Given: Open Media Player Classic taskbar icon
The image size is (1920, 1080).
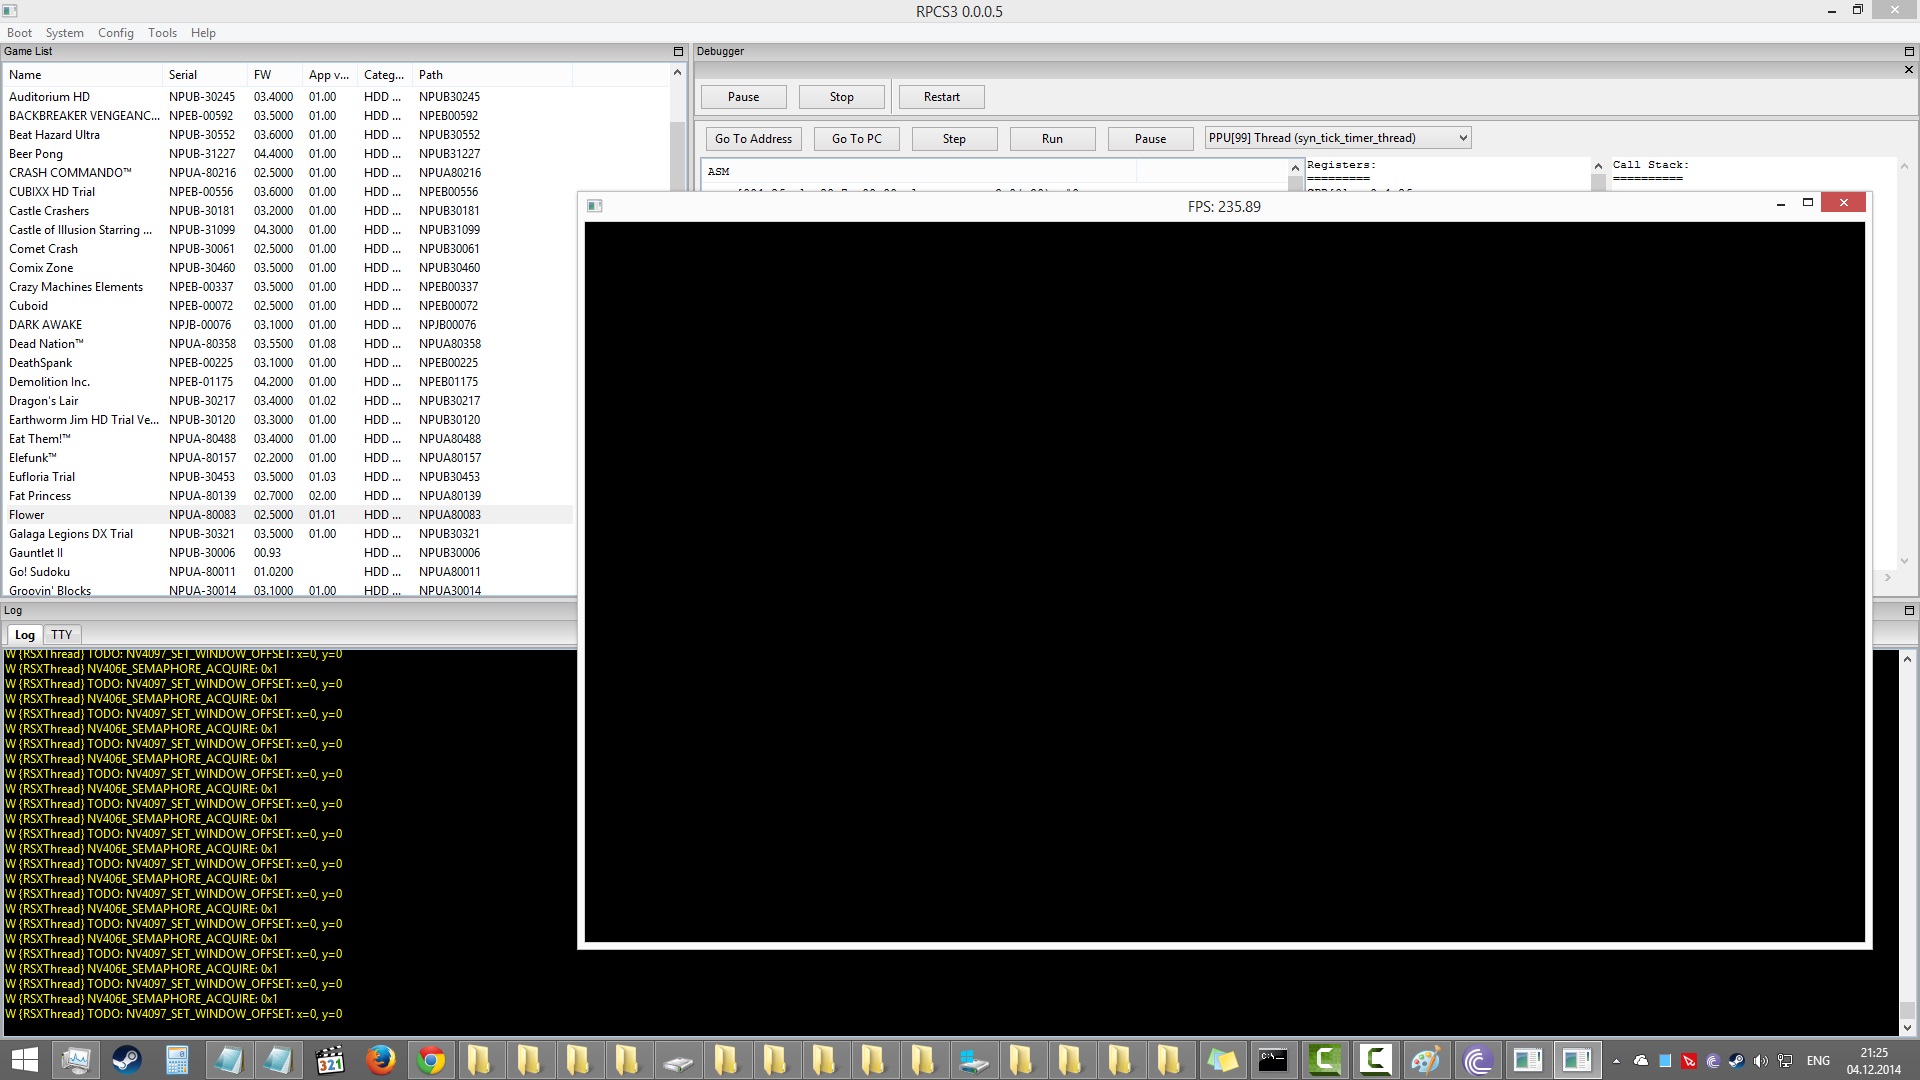Looking at the screenshot, I should (329, 1060).
